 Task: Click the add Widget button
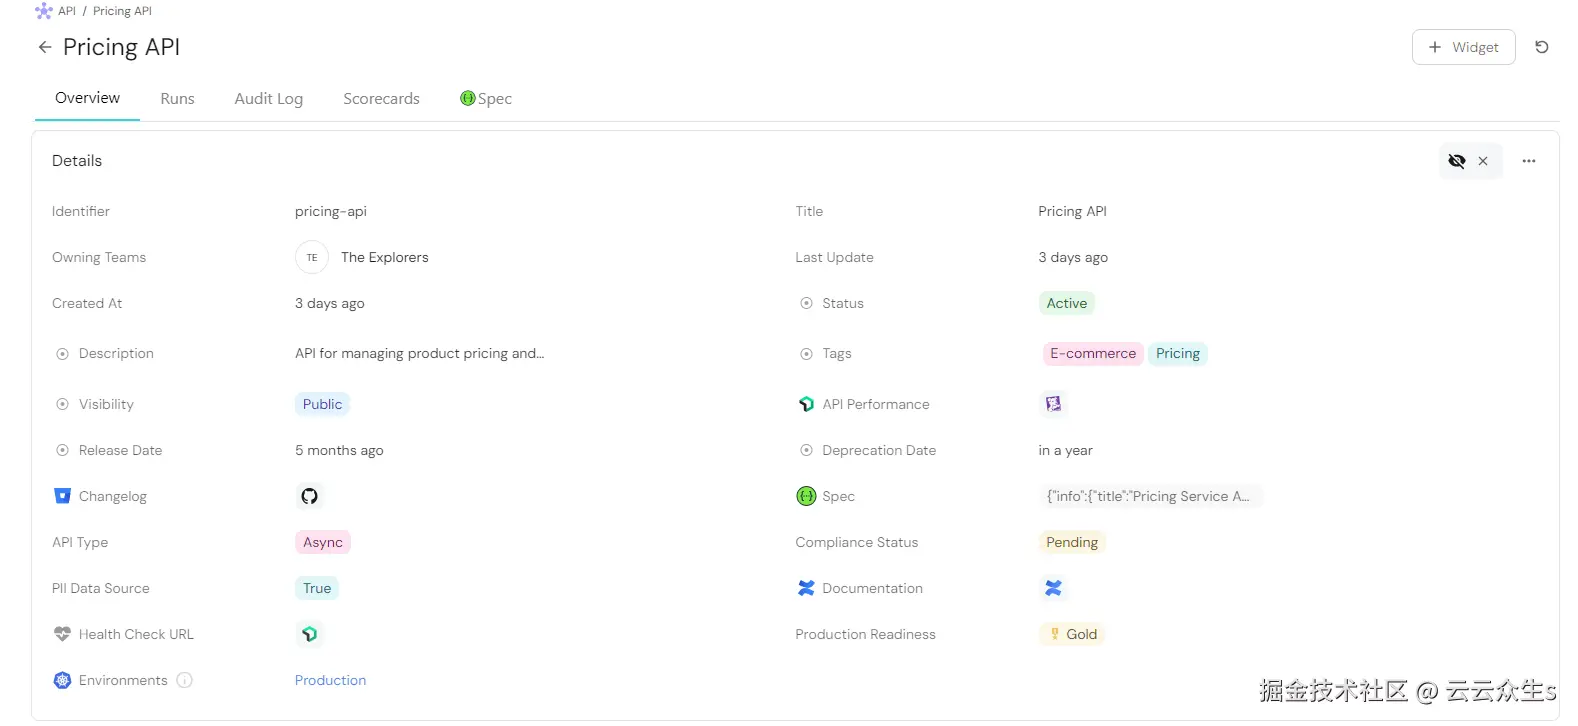[1463, 47]
